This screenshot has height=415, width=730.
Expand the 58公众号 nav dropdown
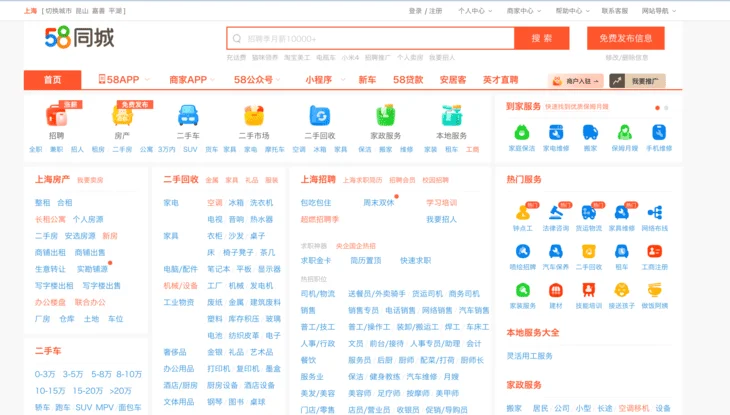[x=257, y=80]
